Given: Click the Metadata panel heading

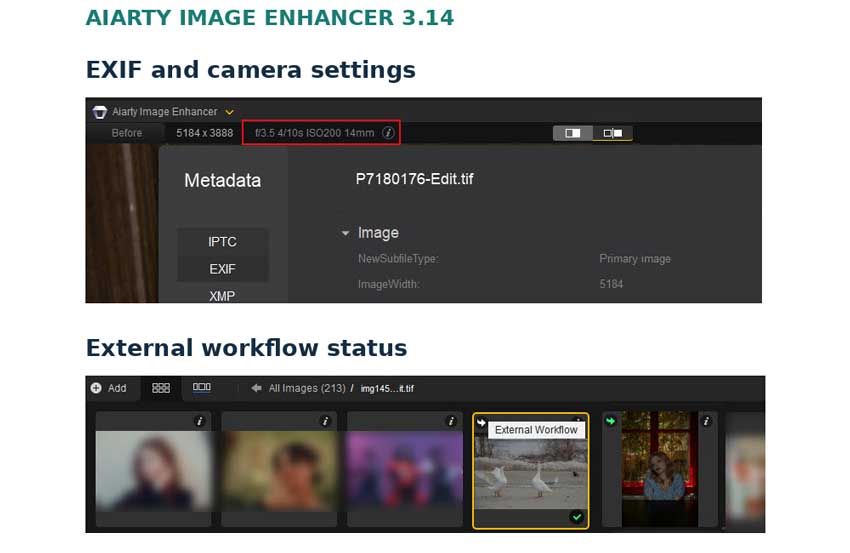Looking at the screenshot, I should click(x=222, y=180).
